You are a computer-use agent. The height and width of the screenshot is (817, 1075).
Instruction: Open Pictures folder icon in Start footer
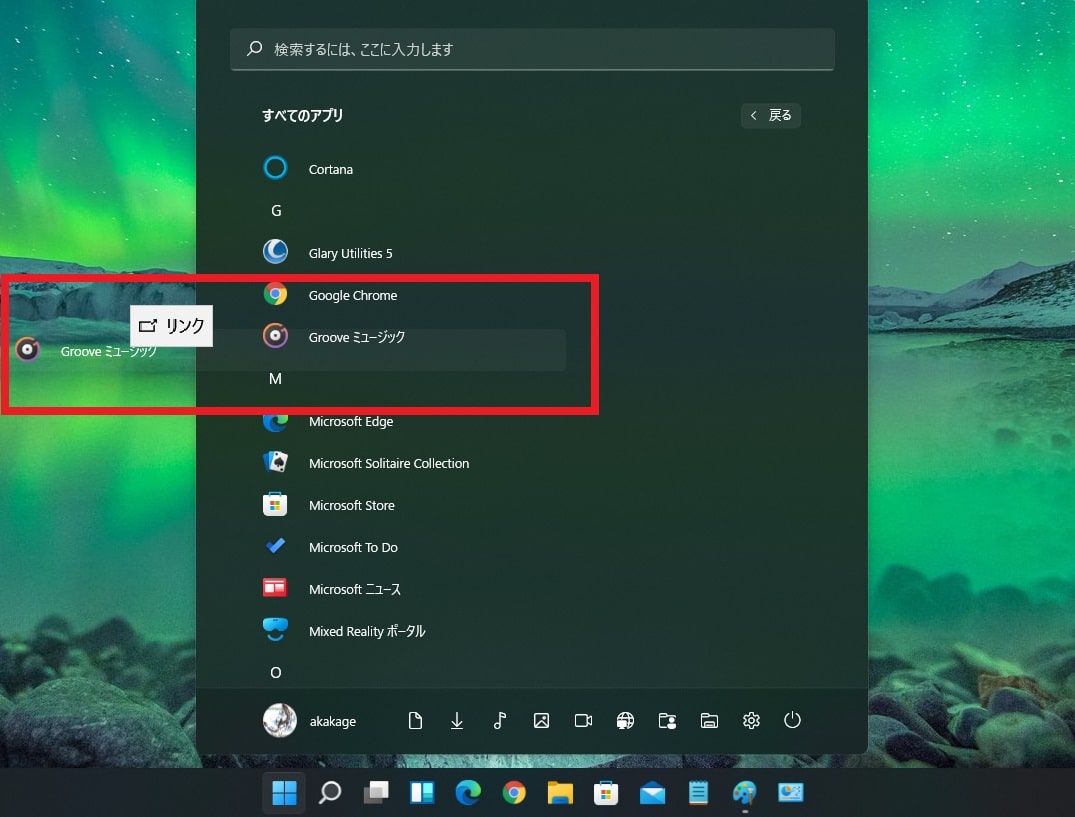pyautogui.click(x=541, y=720)
